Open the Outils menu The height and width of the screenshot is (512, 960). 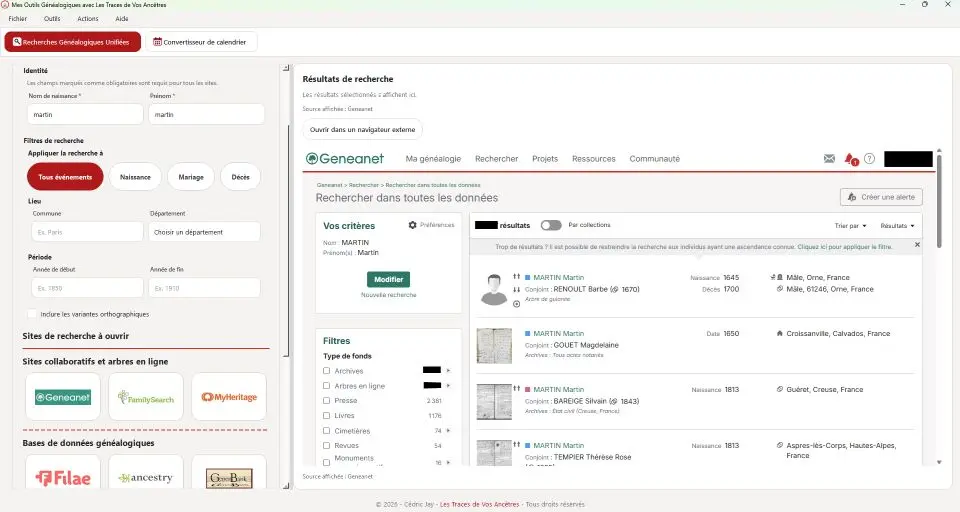[x=52, y=18]
